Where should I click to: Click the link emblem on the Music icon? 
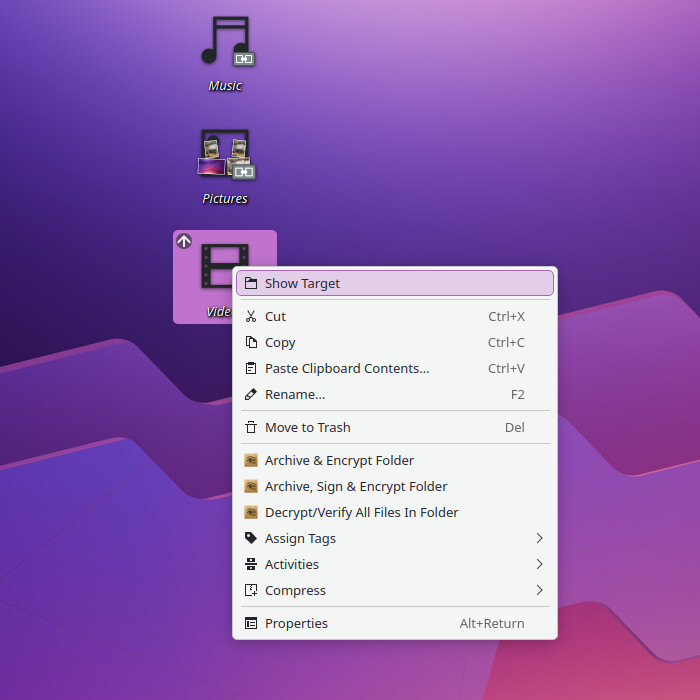[244, 59]
